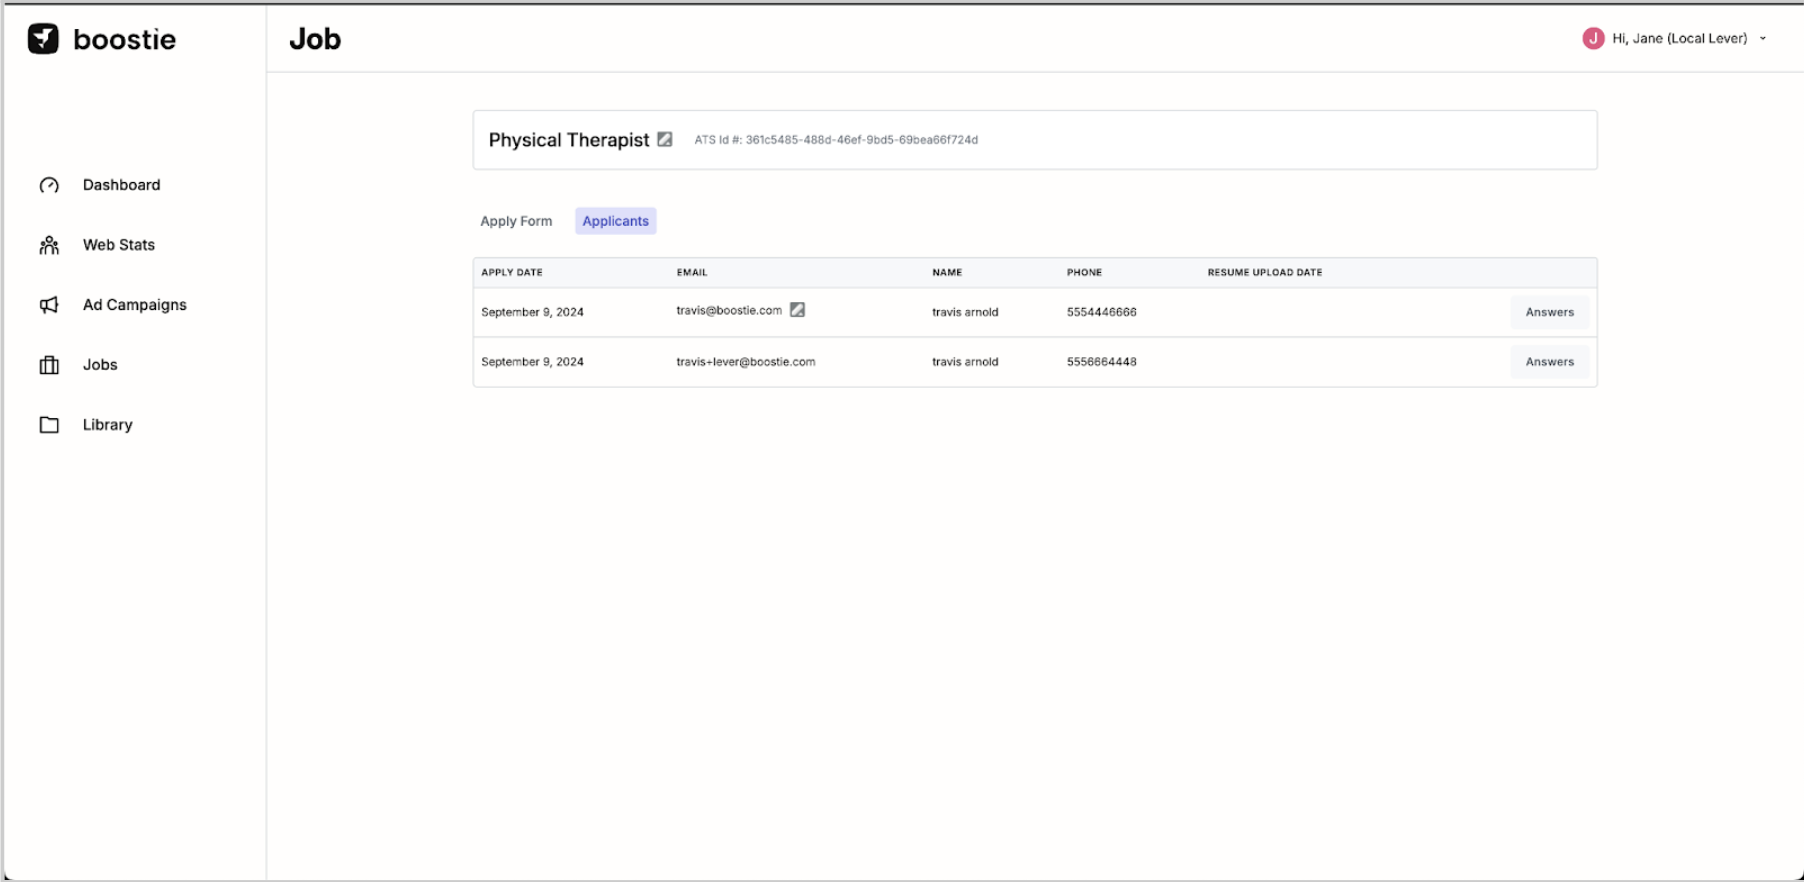The image size is (1804, 882).
Task: Edit the Physical Therapist job title
Action: coord(664,140)
